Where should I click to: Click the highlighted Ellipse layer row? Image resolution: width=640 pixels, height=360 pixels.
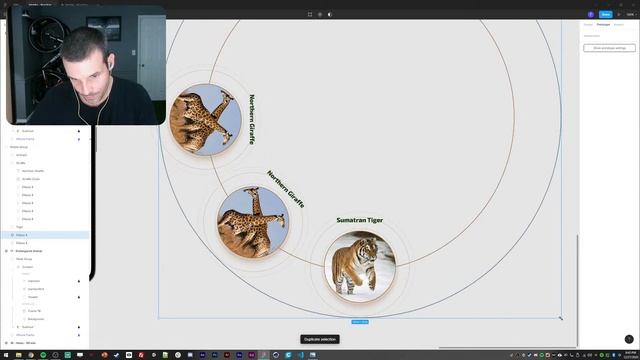tap(45, 235)
